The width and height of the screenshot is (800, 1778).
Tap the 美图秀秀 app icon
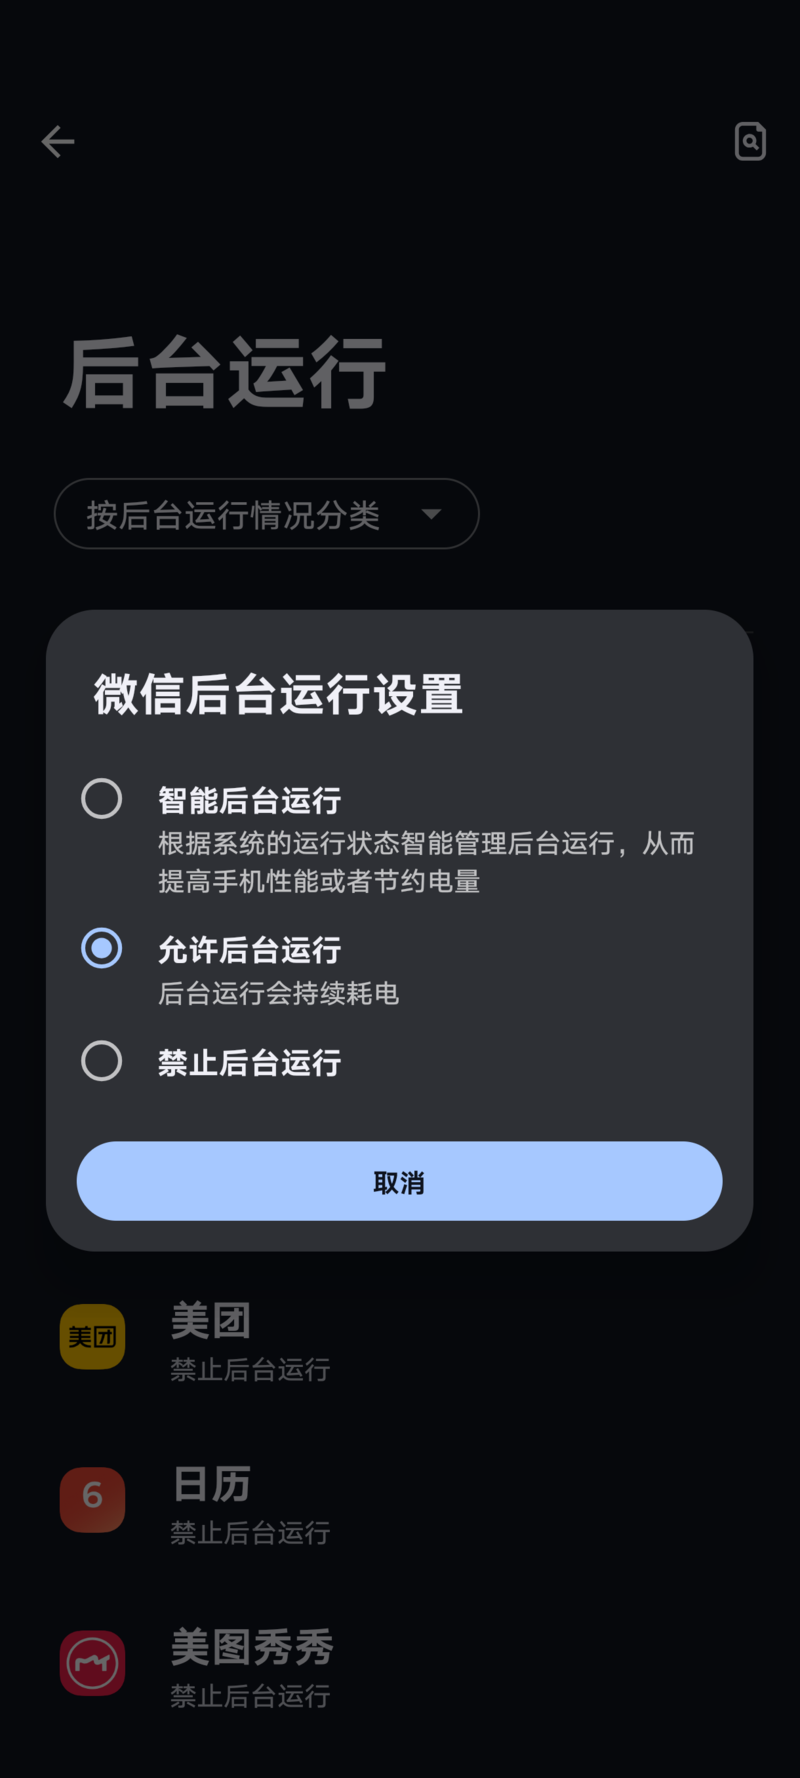click(x=92, y=1663)
